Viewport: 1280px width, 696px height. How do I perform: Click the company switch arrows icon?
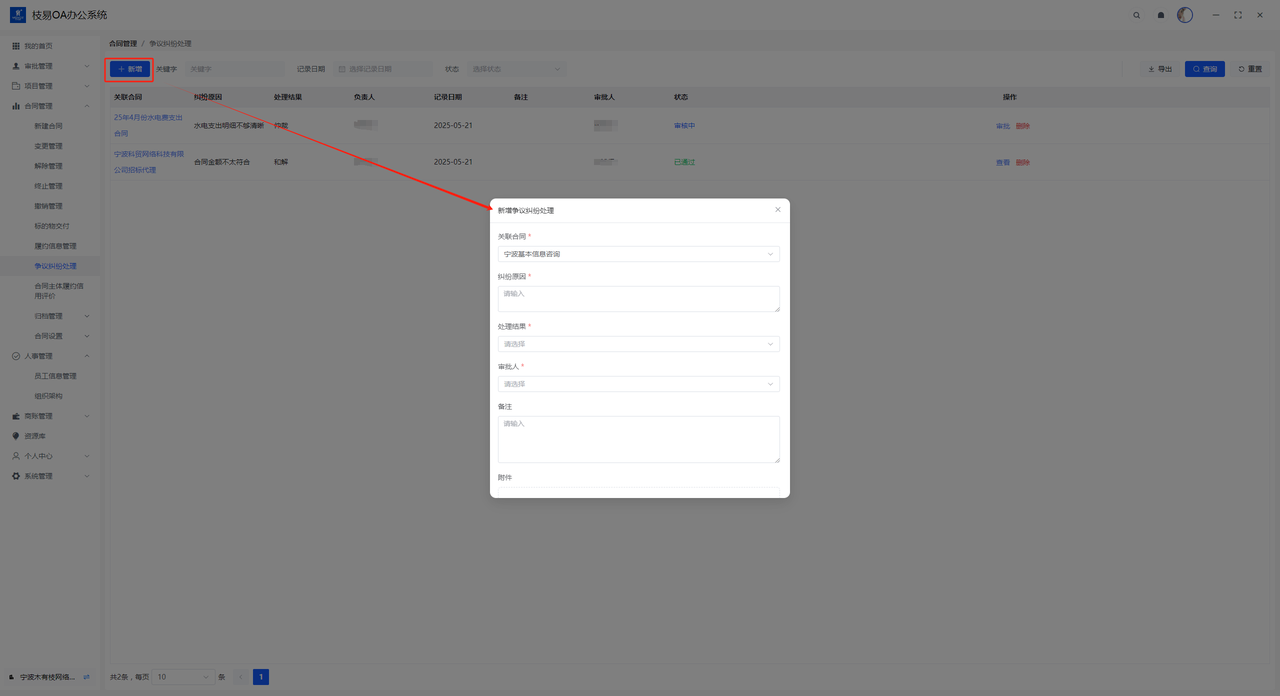(86, 677)
